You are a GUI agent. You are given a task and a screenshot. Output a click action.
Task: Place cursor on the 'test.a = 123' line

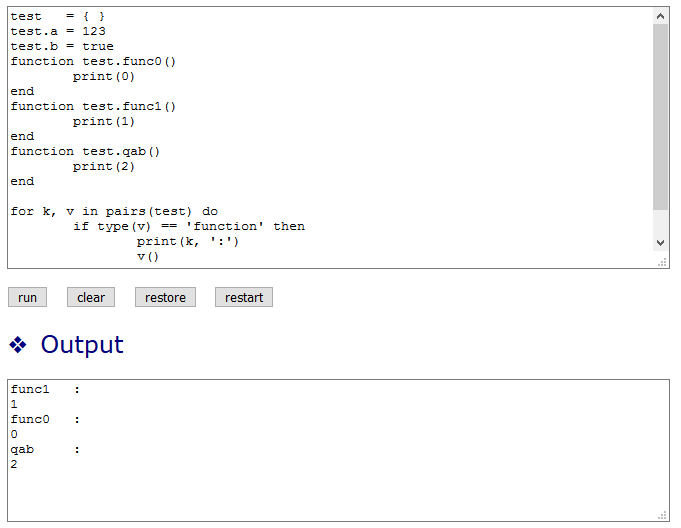pyautogui.click(x=58, y=31)
